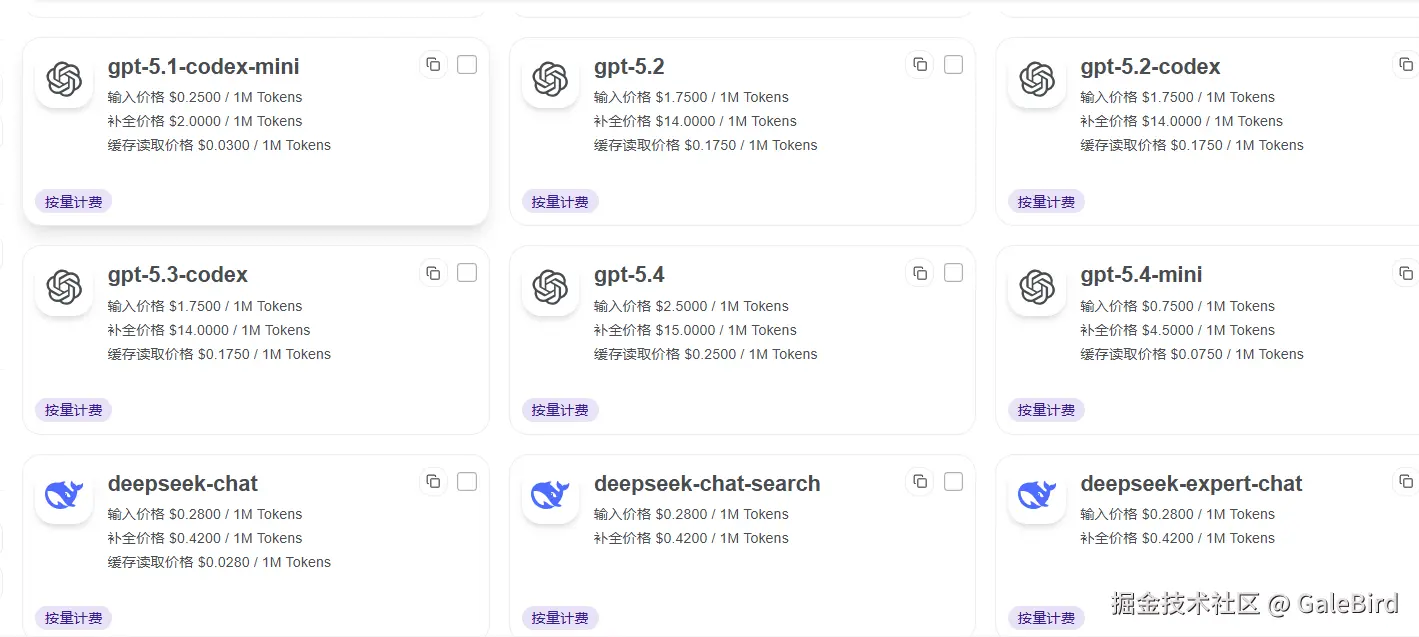Select gpt-5.4-mini input price $0.7500 line
Image resolution: width=1419 pixels, height=637 pixels.
[1178, 306]
